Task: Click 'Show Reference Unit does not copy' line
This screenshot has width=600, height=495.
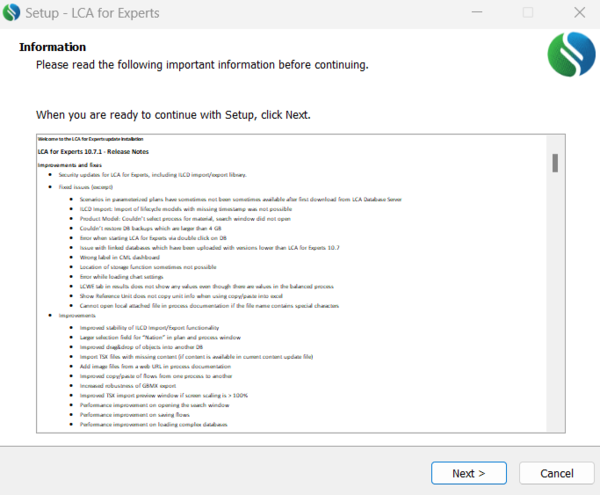Action: tap(181, 296)
